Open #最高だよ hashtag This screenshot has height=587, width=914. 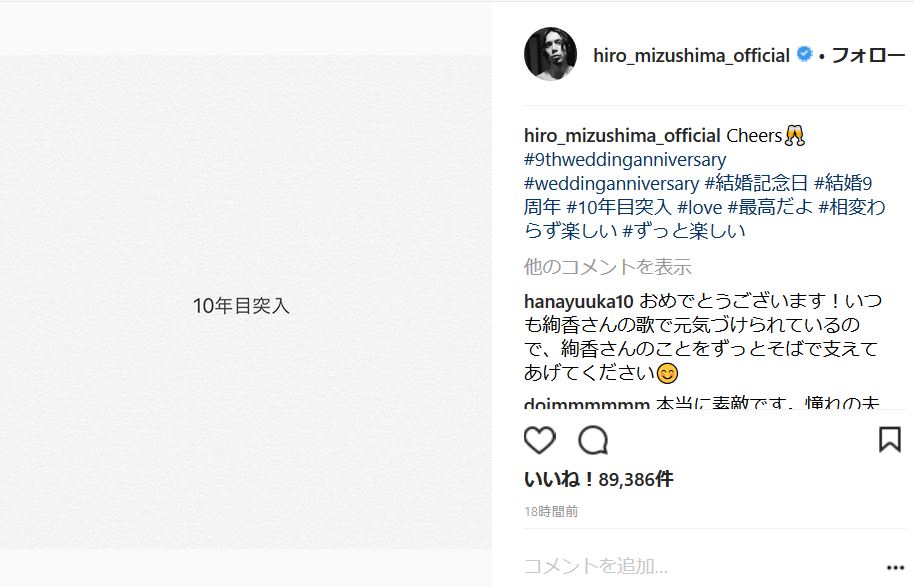(x=771, y=207)
